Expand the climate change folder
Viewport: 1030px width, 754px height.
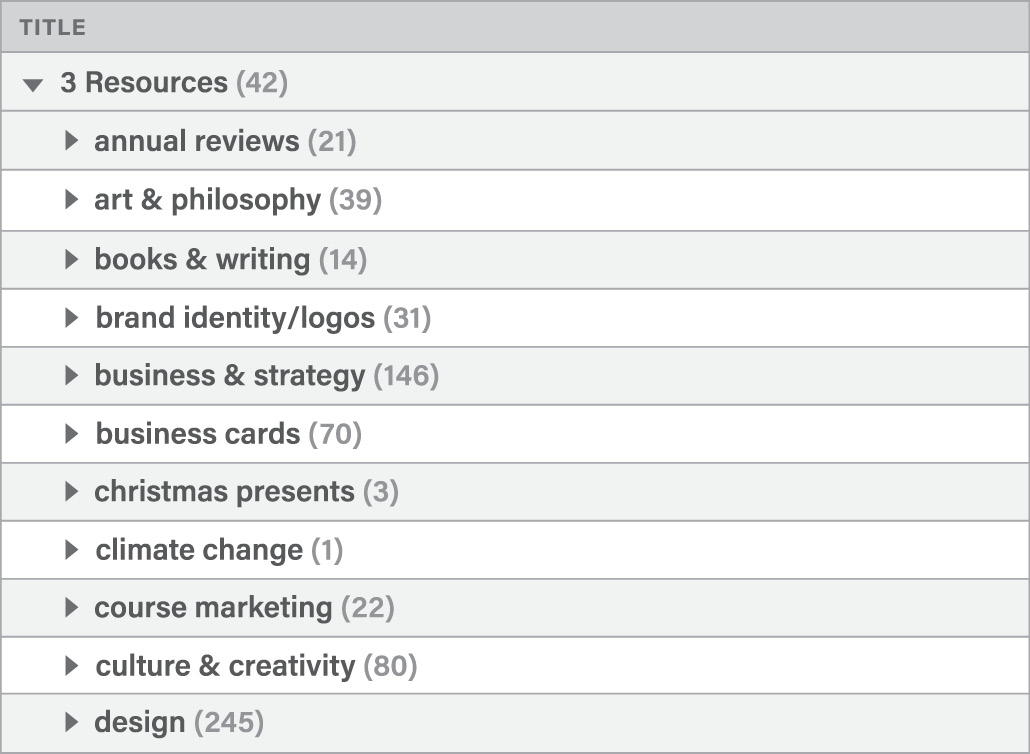click(71, 549)
